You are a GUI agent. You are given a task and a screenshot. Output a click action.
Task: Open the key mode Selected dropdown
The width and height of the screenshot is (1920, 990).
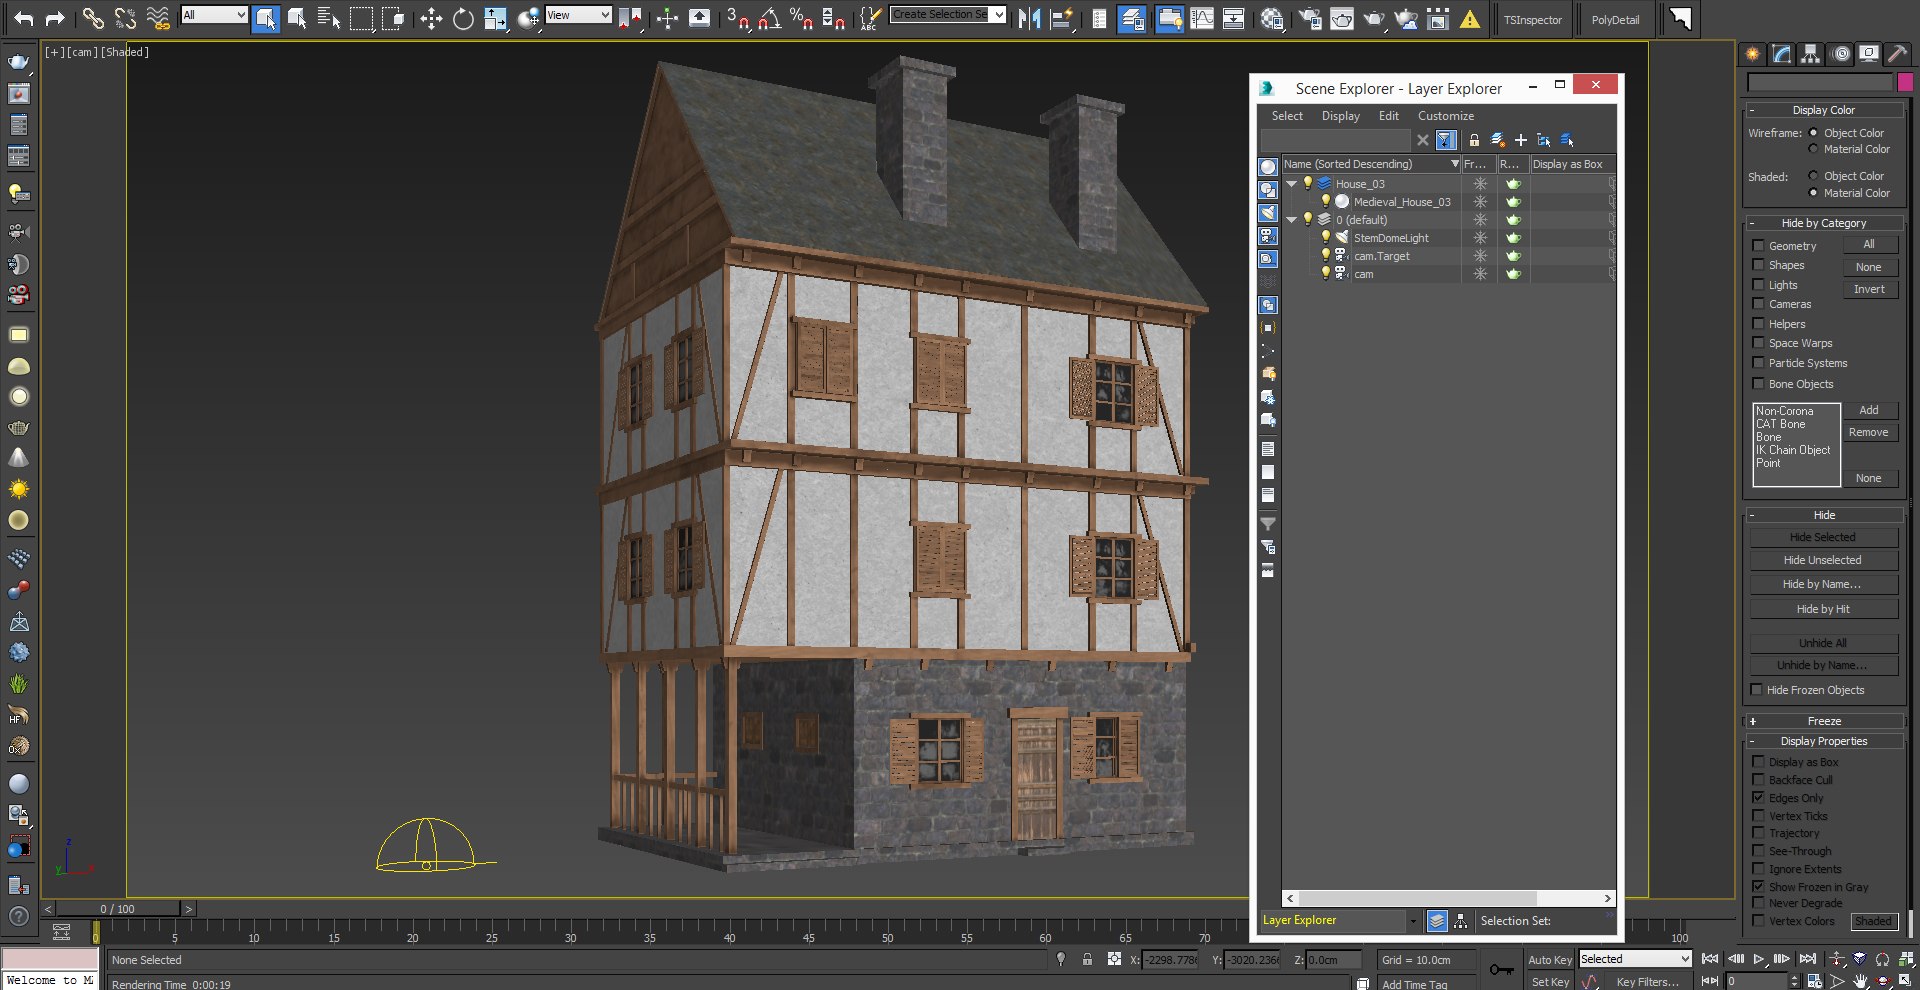pos(1635,959)
